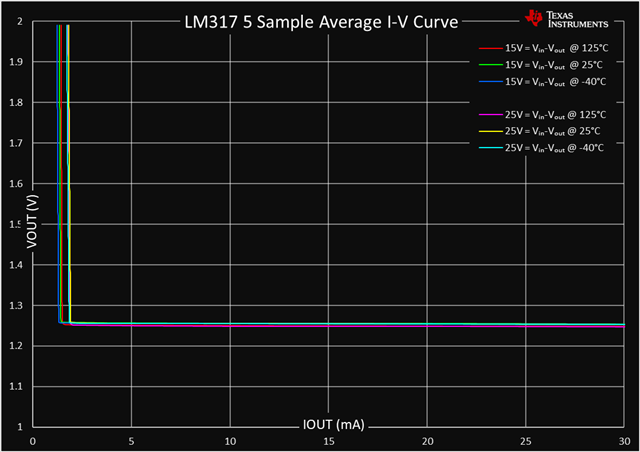This screenshot has width=640, height=452.
Task: Select the magenta legend line for 25V @ 125°C
Action: point(491,115)
